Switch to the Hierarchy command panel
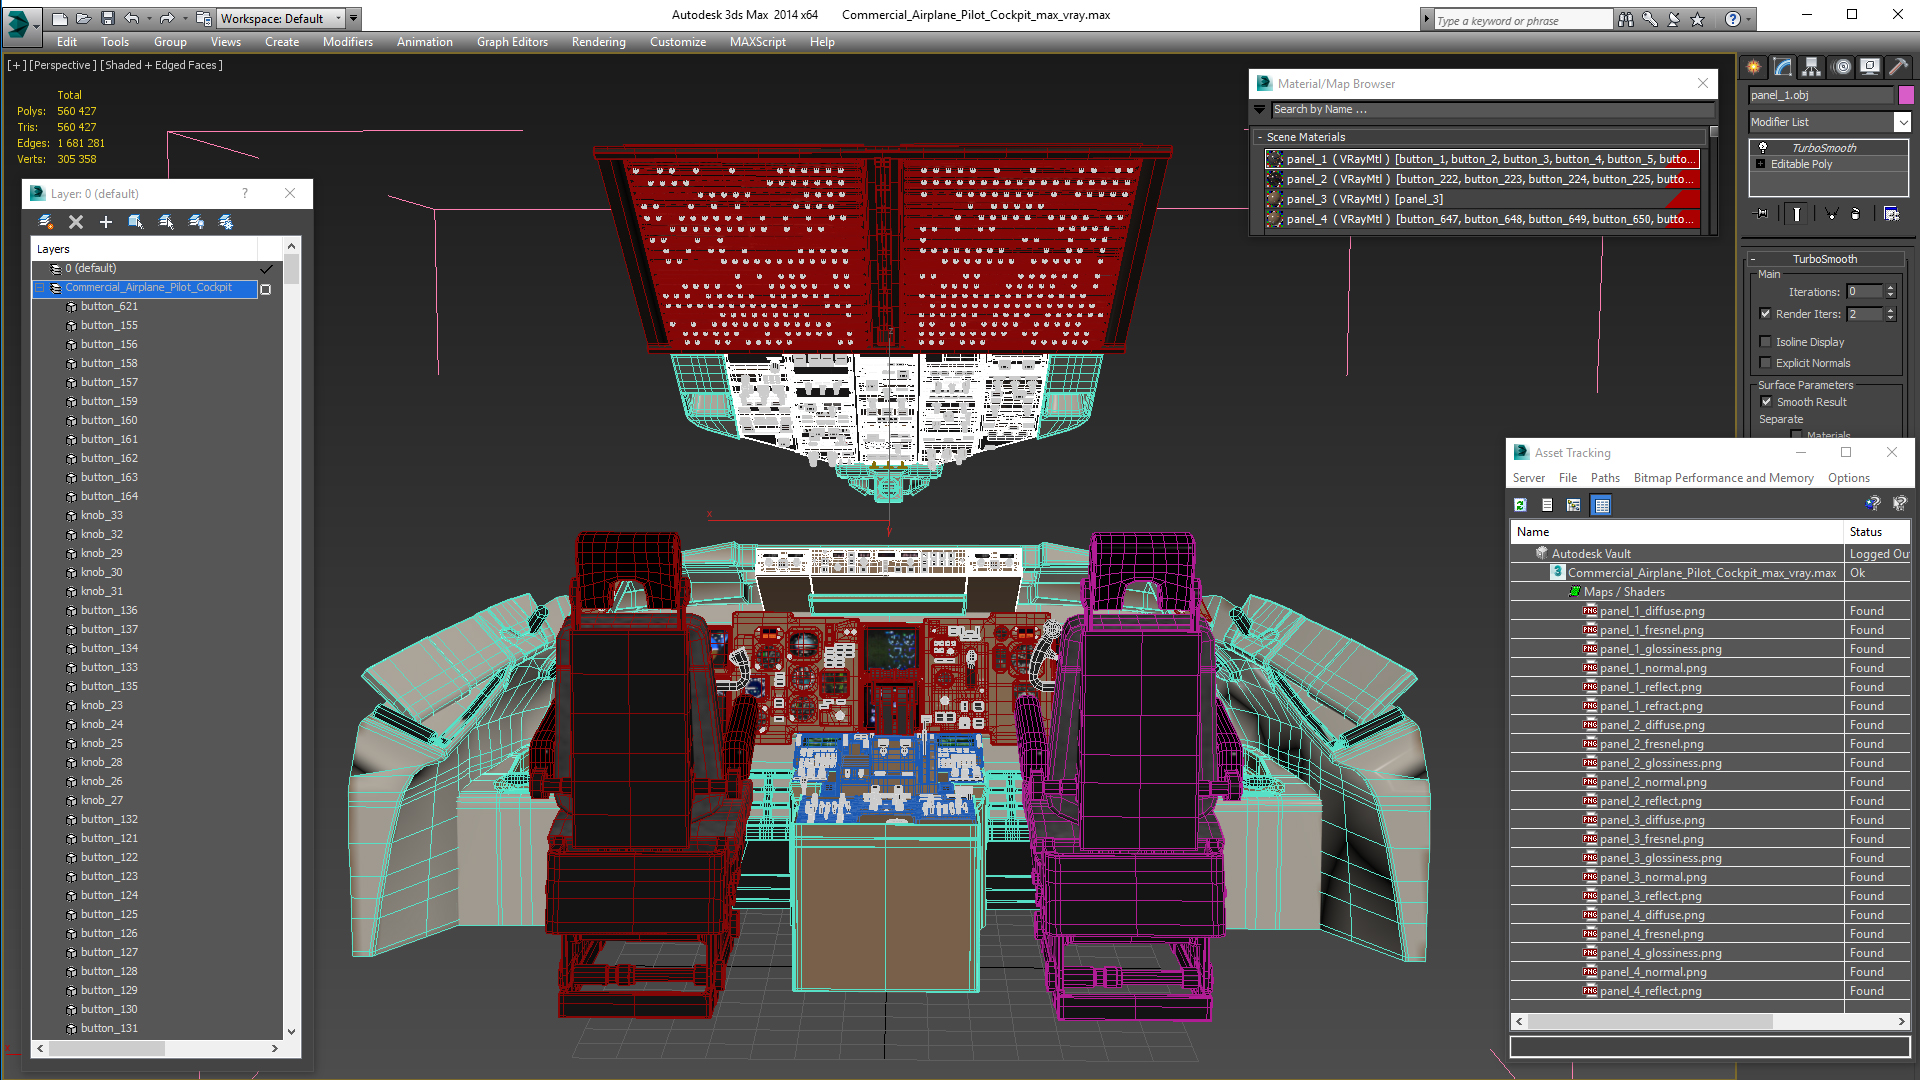Screen dimensions: 1920x1080 coord(1811,67)
